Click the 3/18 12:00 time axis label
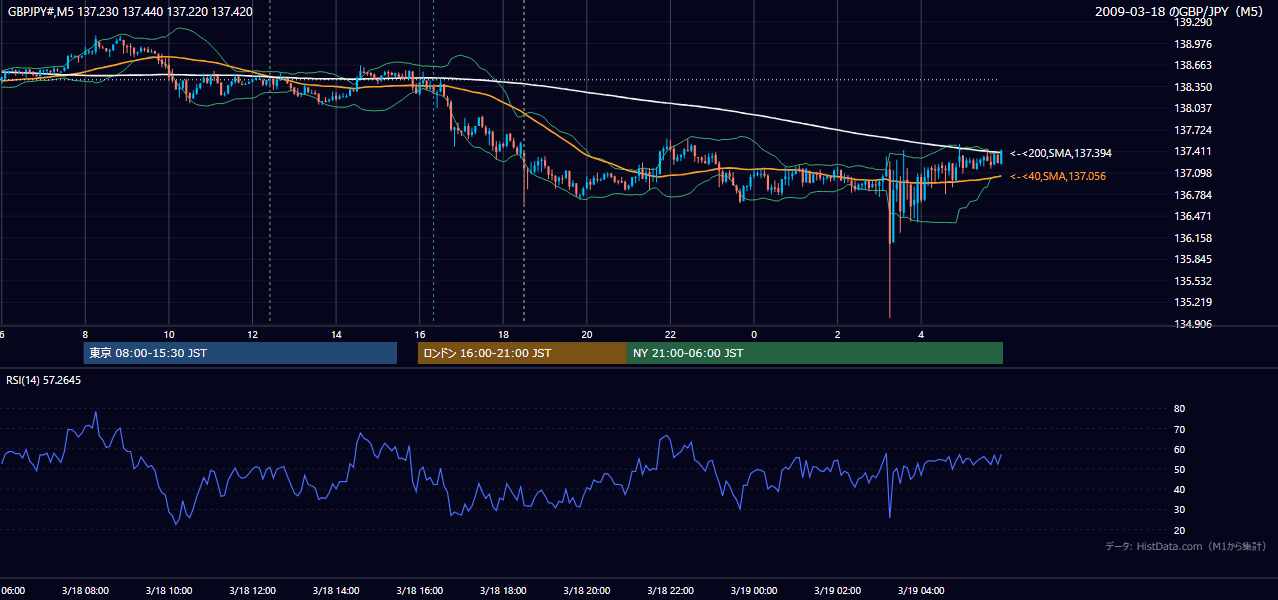 [x=252, y=591]
